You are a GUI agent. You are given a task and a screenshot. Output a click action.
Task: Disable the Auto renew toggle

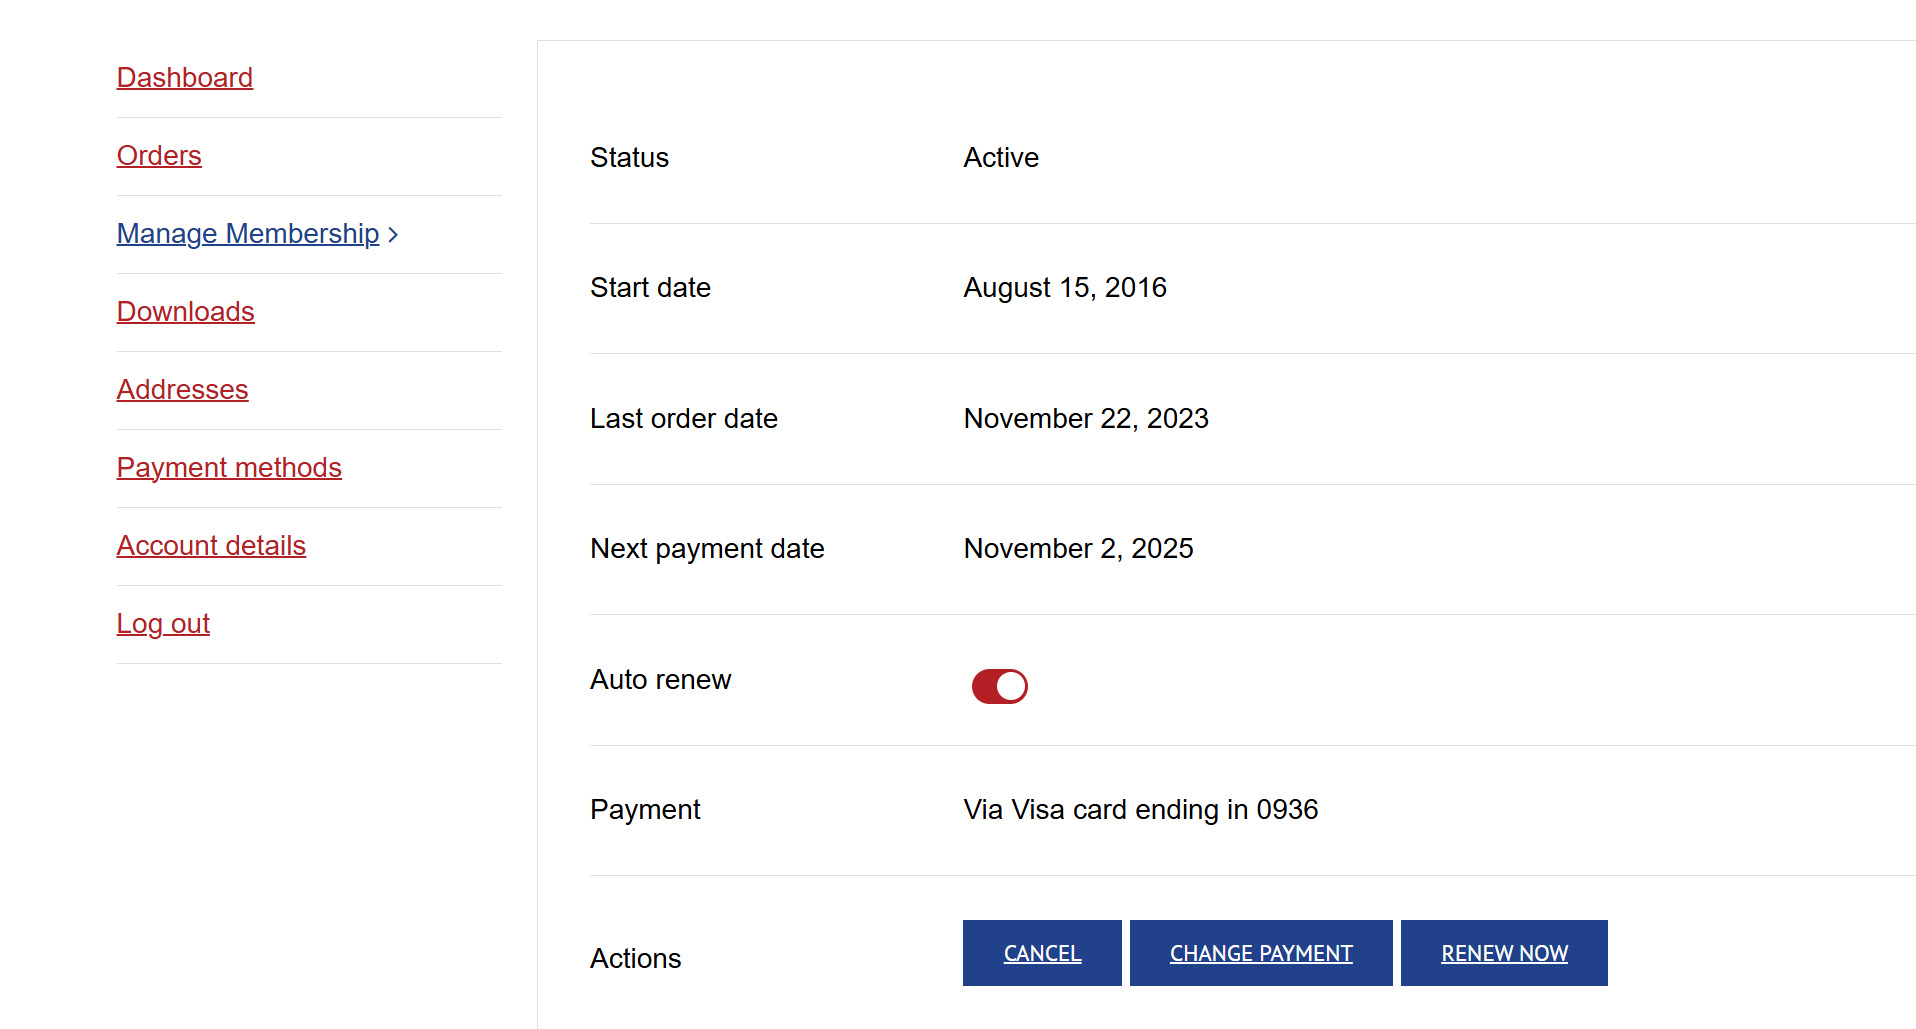coord(999,687)
